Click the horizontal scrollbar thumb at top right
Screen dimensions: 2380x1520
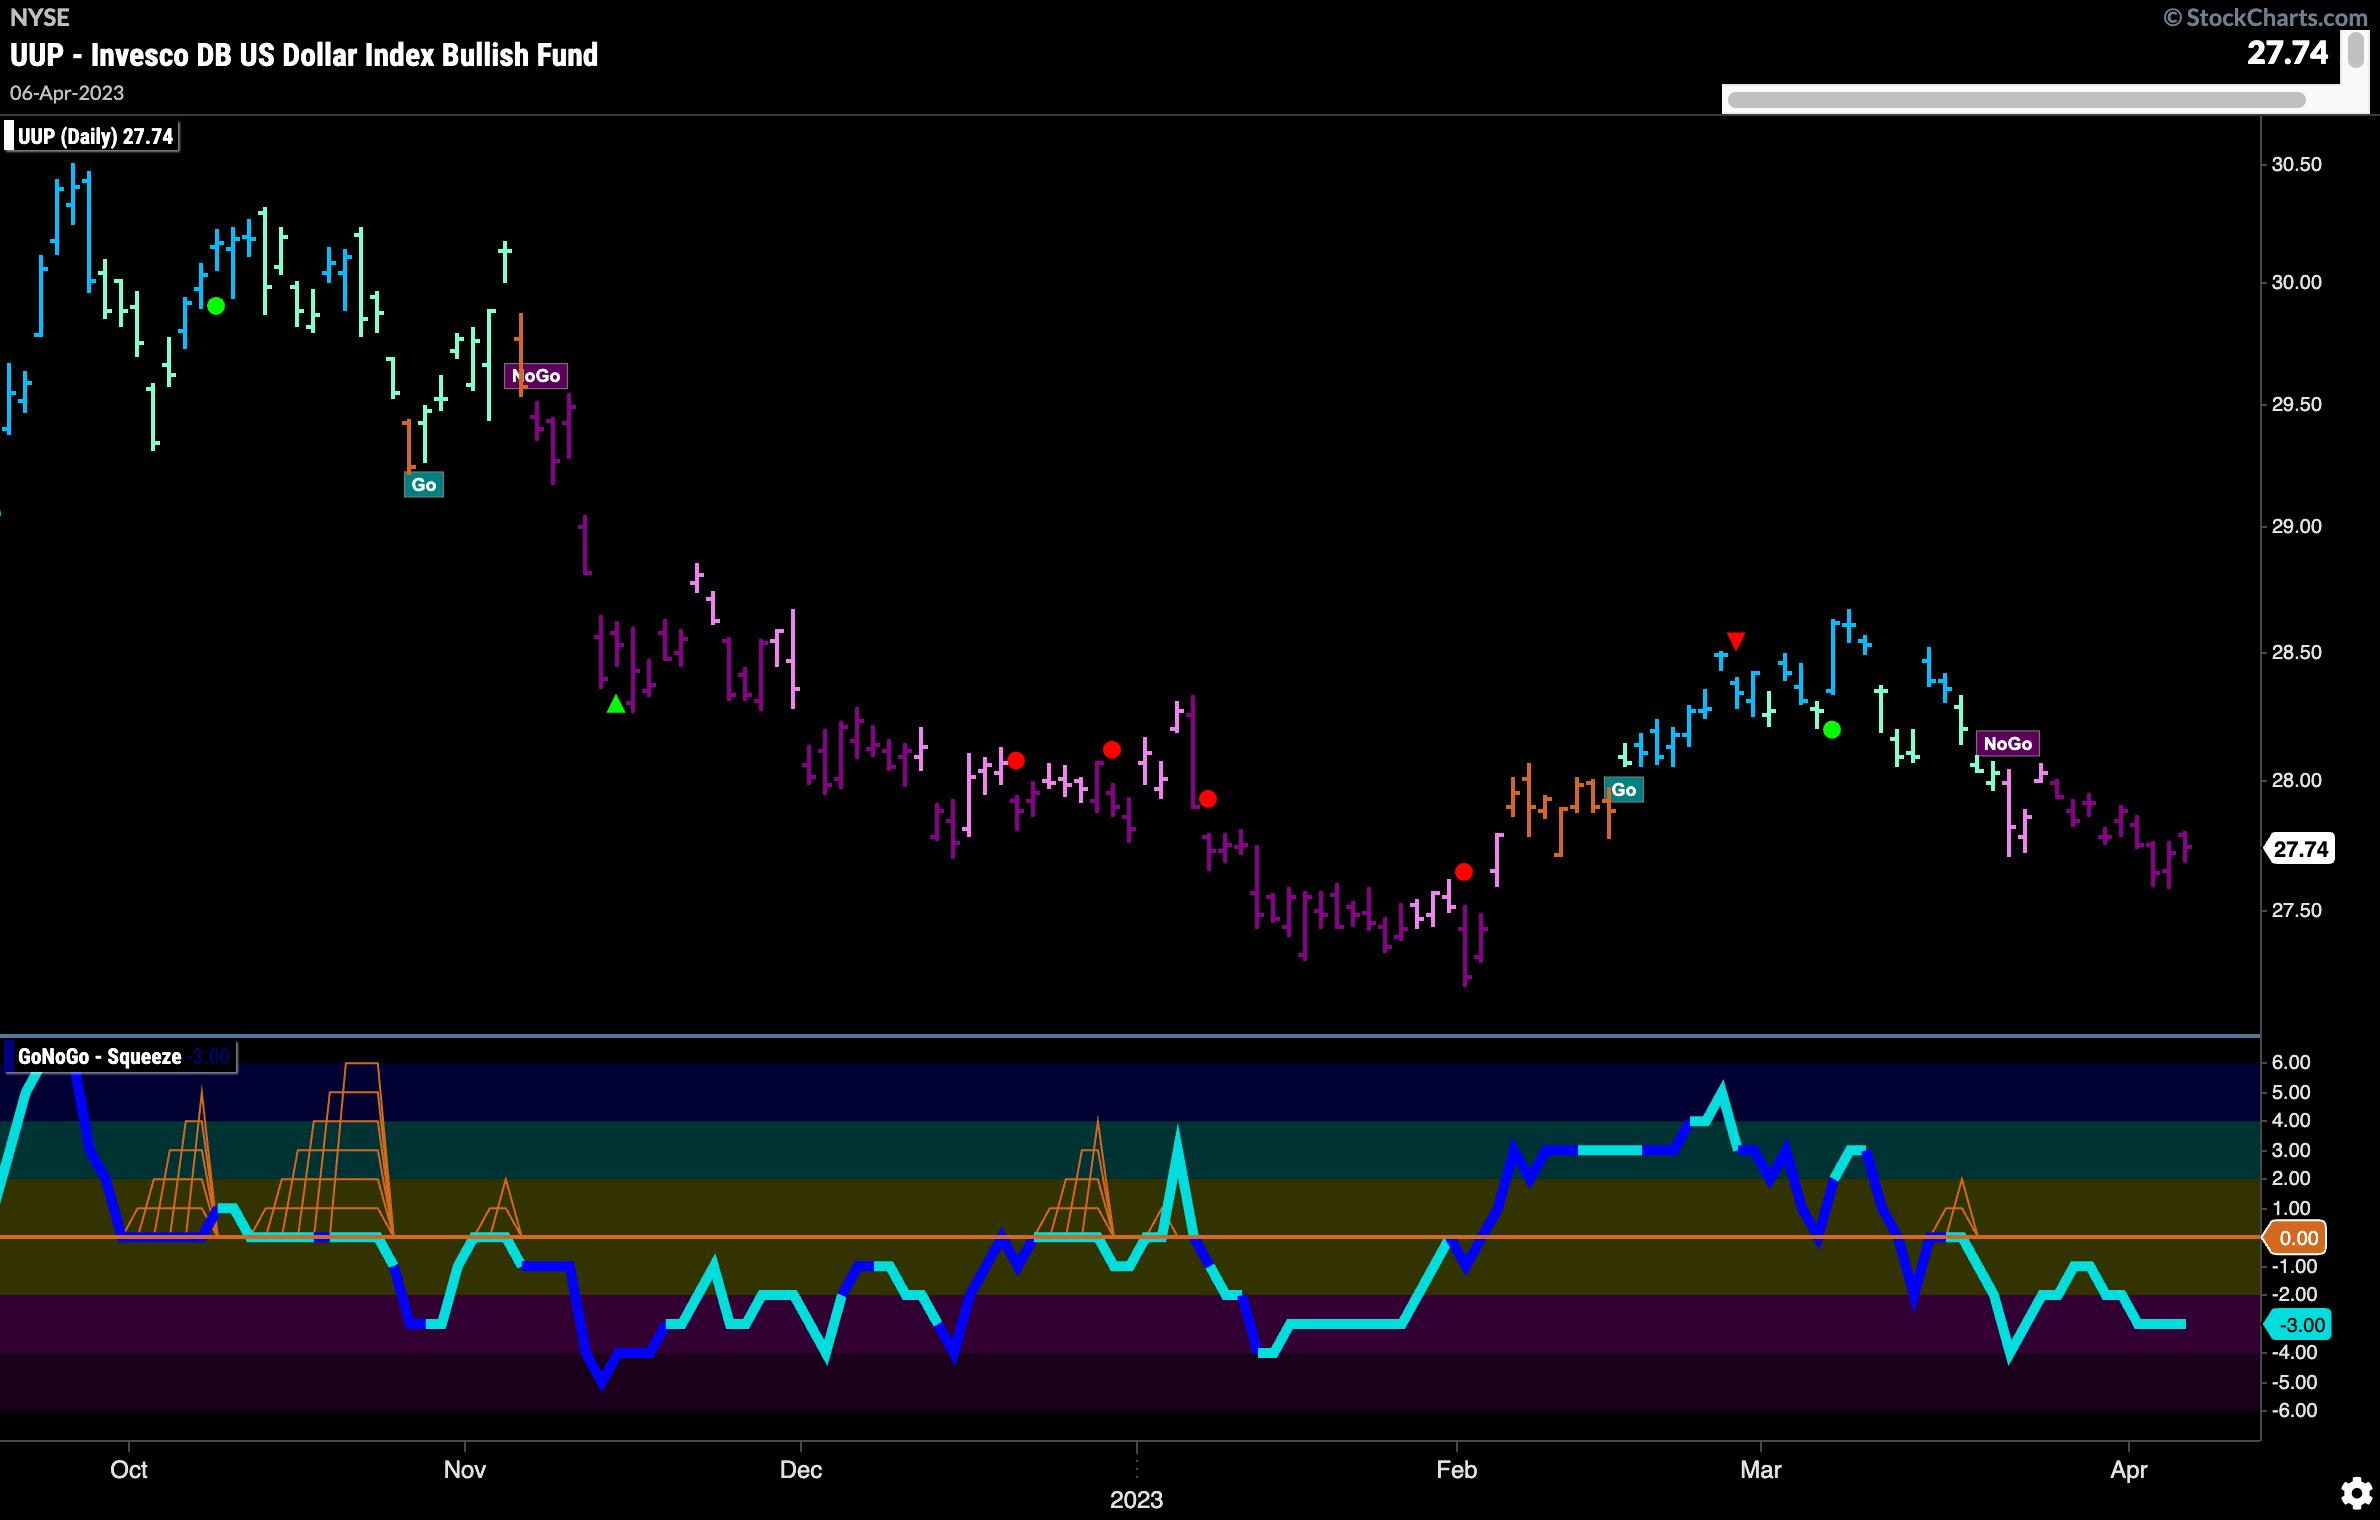coord(2015,100)
